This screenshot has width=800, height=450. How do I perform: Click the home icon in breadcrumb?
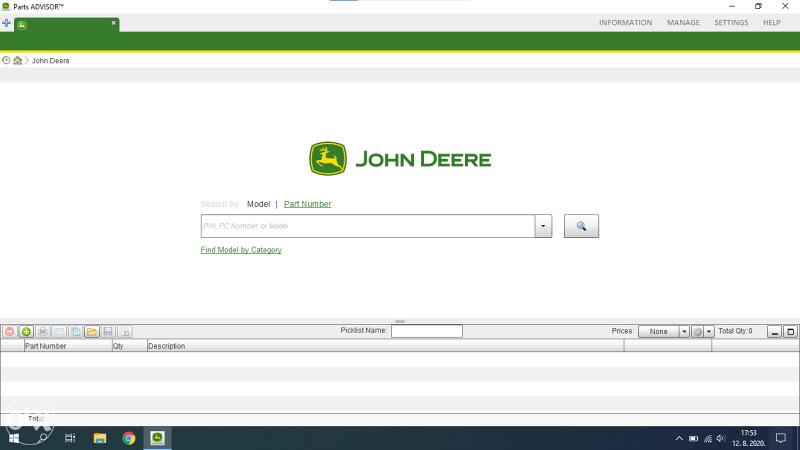pos(18,61)
